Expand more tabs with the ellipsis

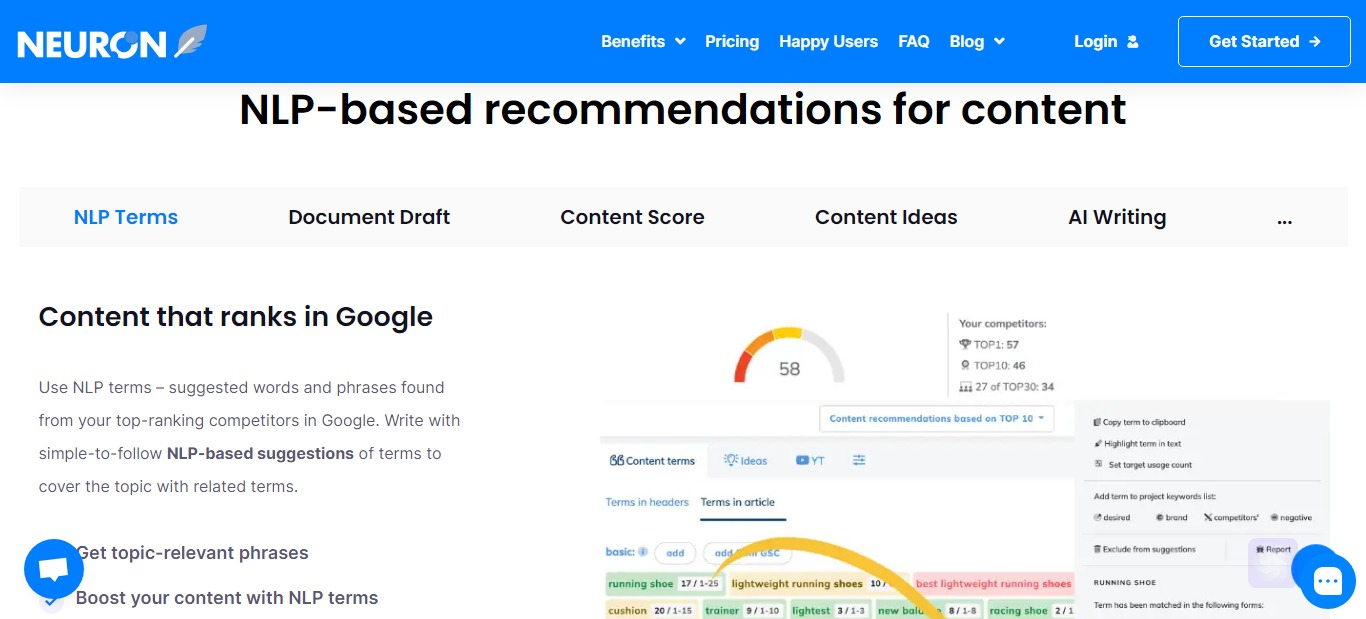[1285, 218]
